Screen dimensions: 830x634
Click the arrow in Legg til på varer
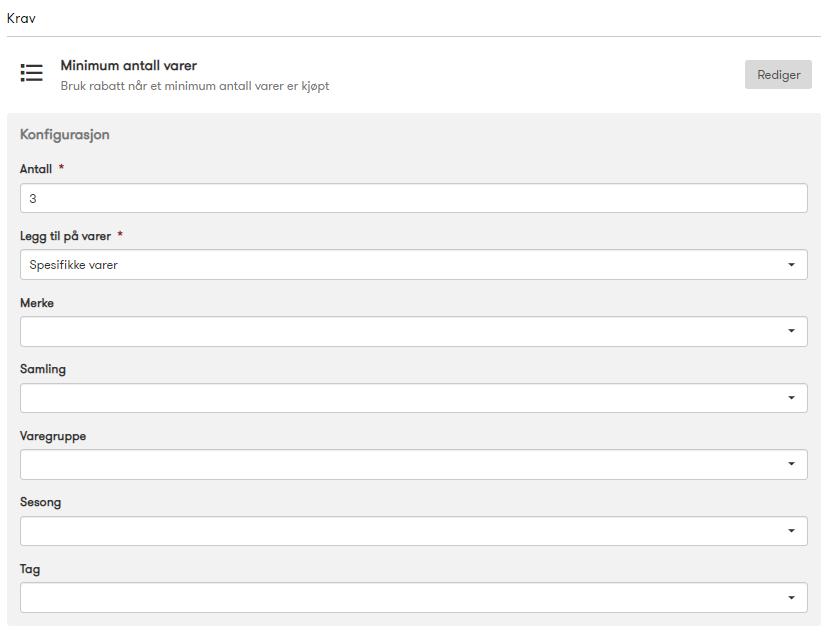(x=791, y=265)
